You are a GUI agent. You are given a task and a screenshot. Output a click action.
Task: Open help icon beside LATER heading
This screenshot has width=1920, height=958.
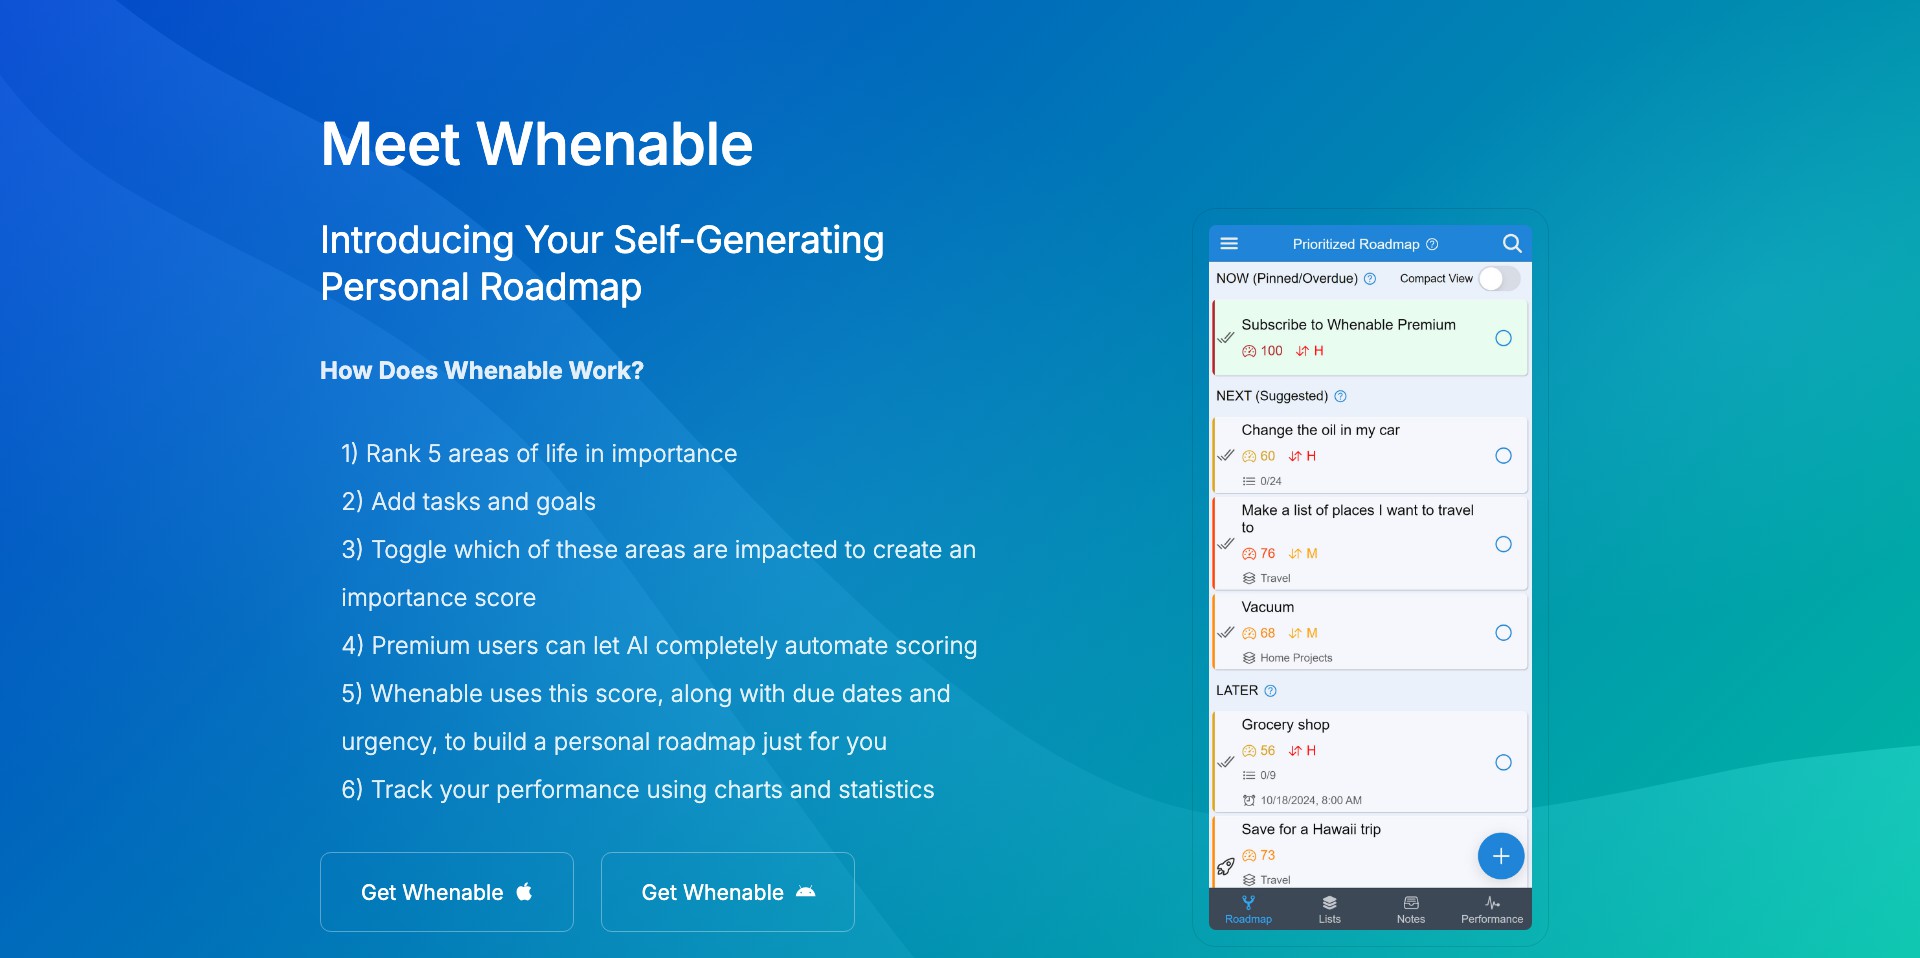click(x=1271, y=691)
